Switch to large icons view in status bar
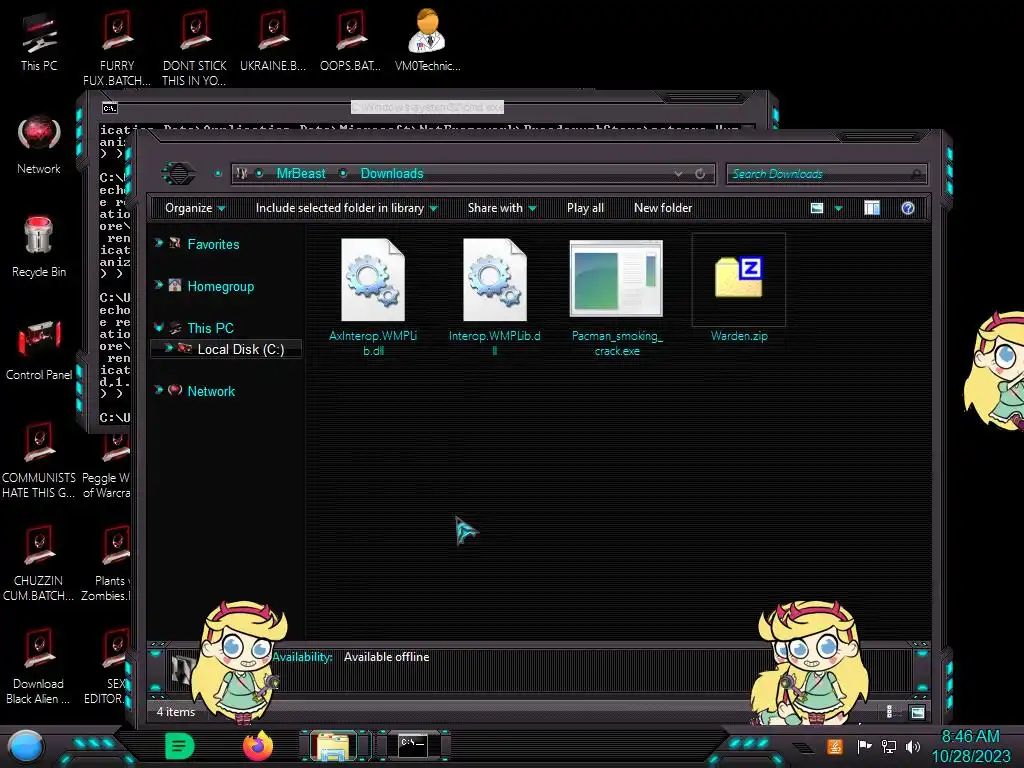 tap(918, 712)
